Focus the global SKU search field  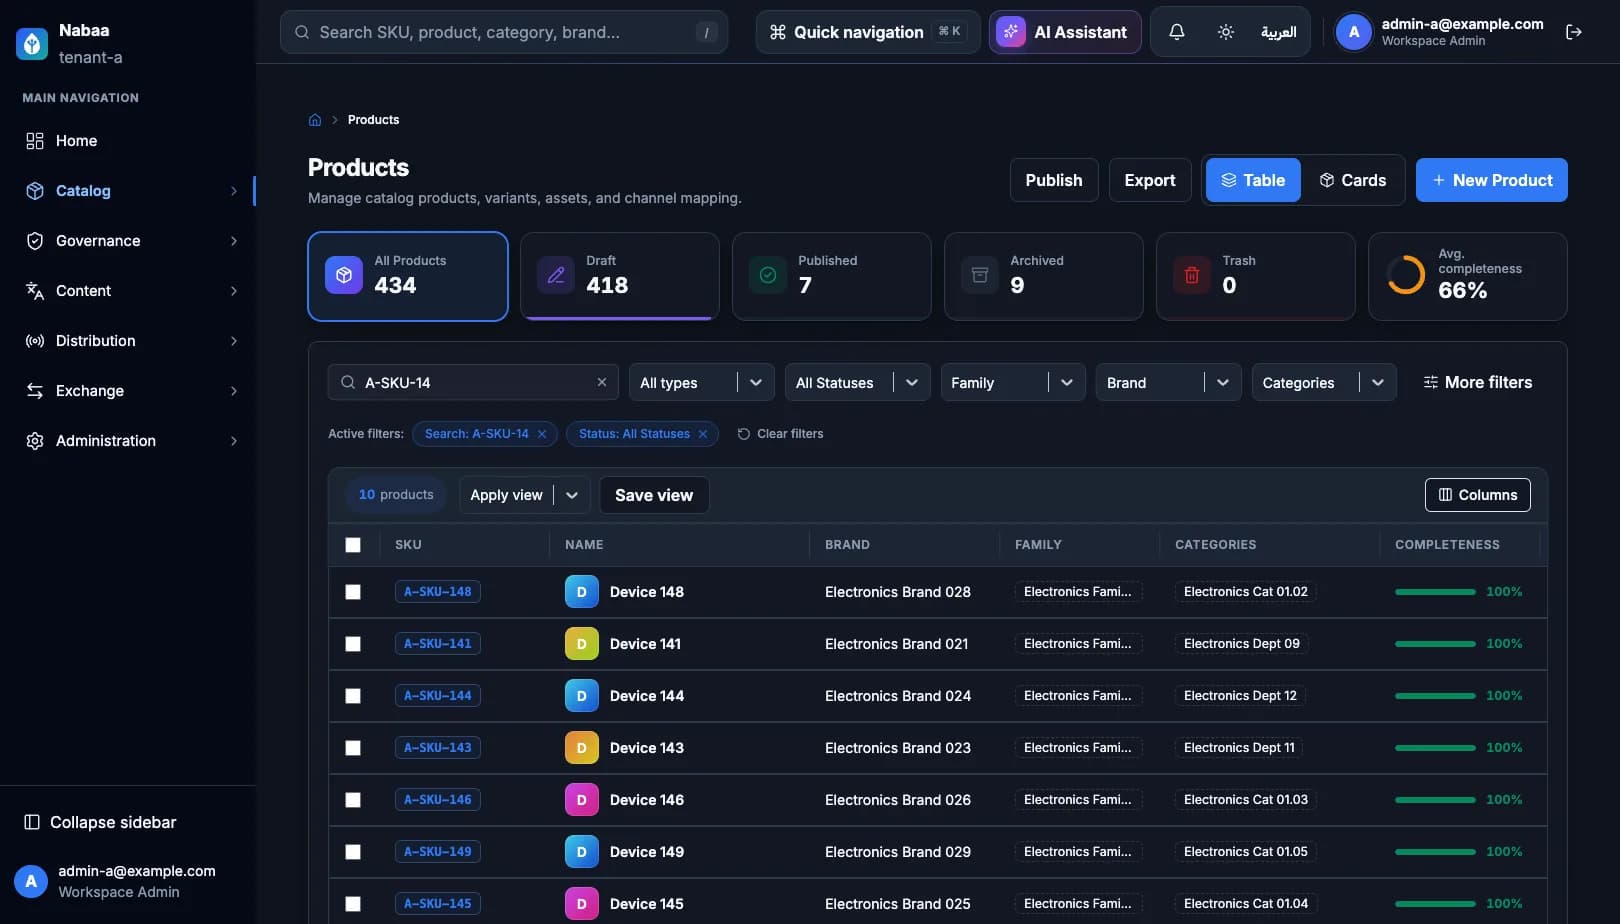tap(504, 32)
